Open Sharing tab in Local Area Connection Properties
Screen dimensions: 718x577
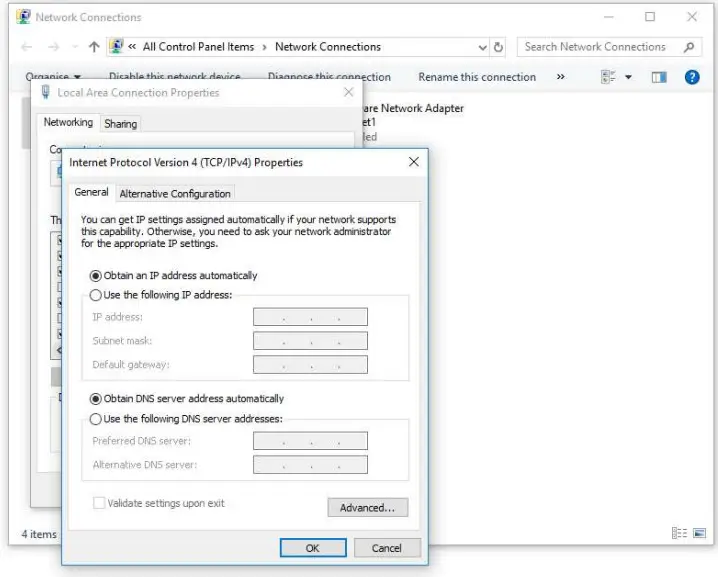[x=120, y=124]
